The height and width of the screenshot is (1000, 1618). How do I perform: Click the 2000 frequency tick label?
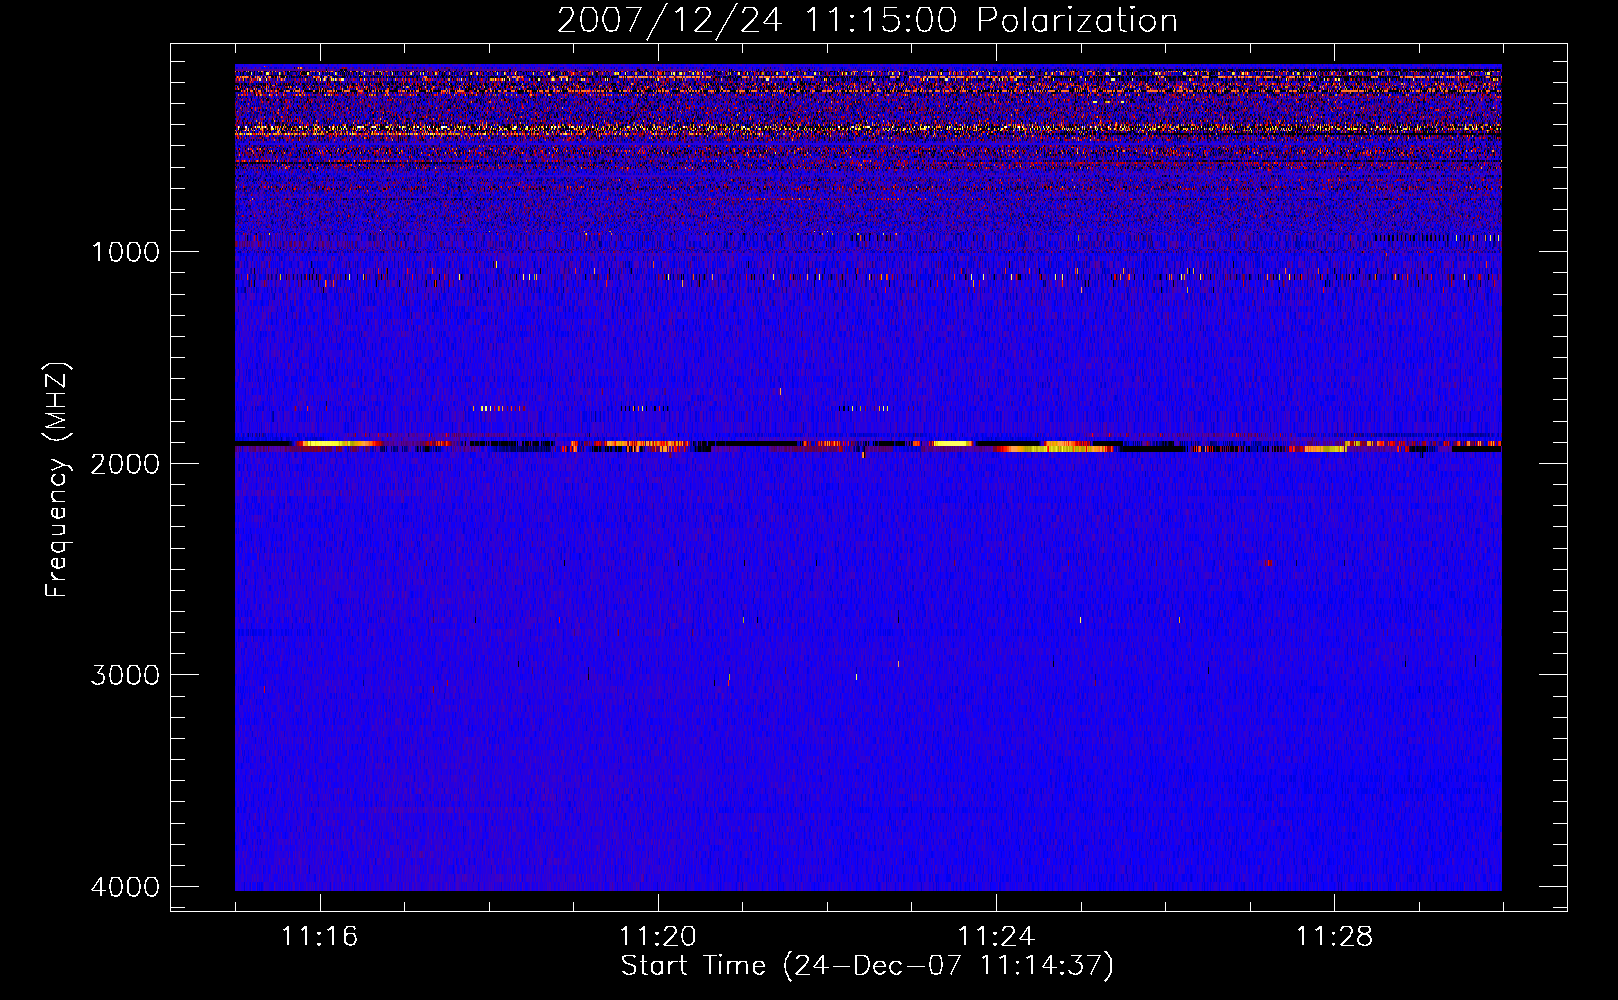(x=126, y=463)
